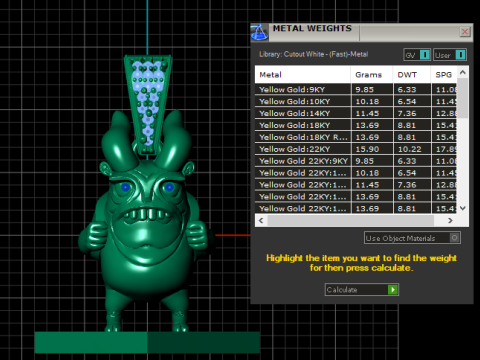This screenshot has height=360, width=480.
Task: Click the 15.90 grams cell
Action: click(372, 149)
